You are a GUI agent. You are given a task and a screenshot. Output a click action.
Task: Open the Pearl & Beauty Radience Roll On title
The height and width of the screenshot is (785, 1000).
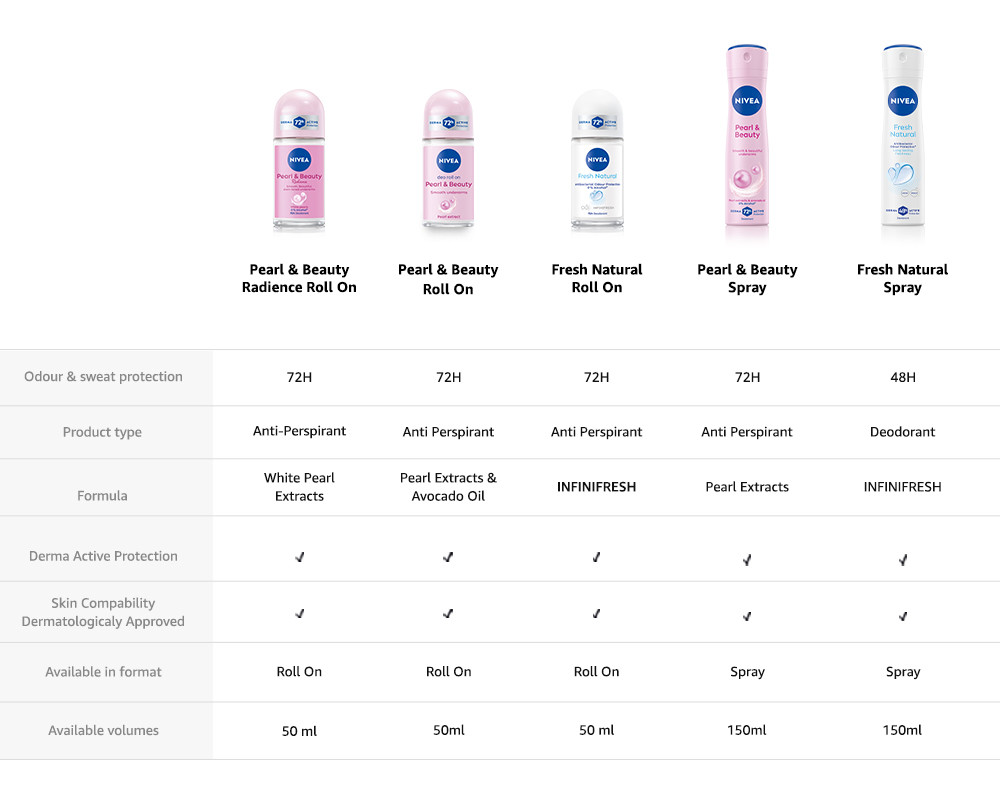[x=299, y=278]
